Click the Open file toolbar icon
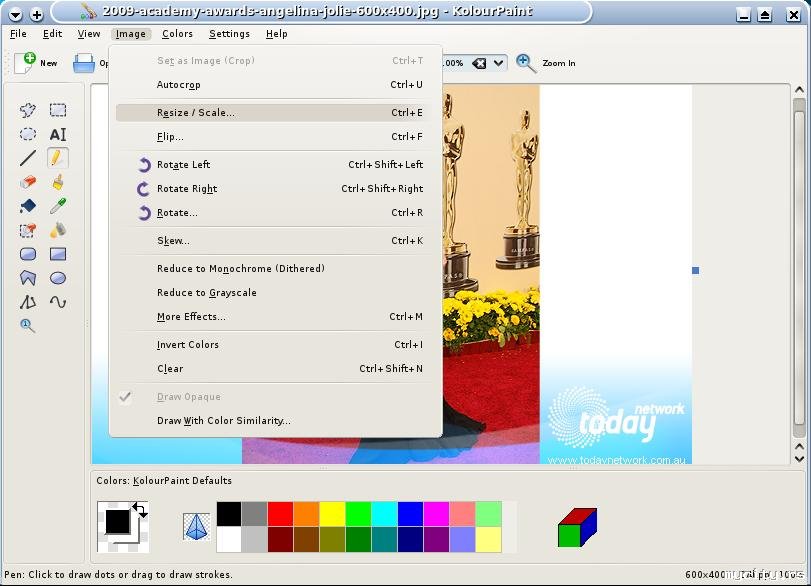This screenshot has height=586, width=811. pos(84,63)
